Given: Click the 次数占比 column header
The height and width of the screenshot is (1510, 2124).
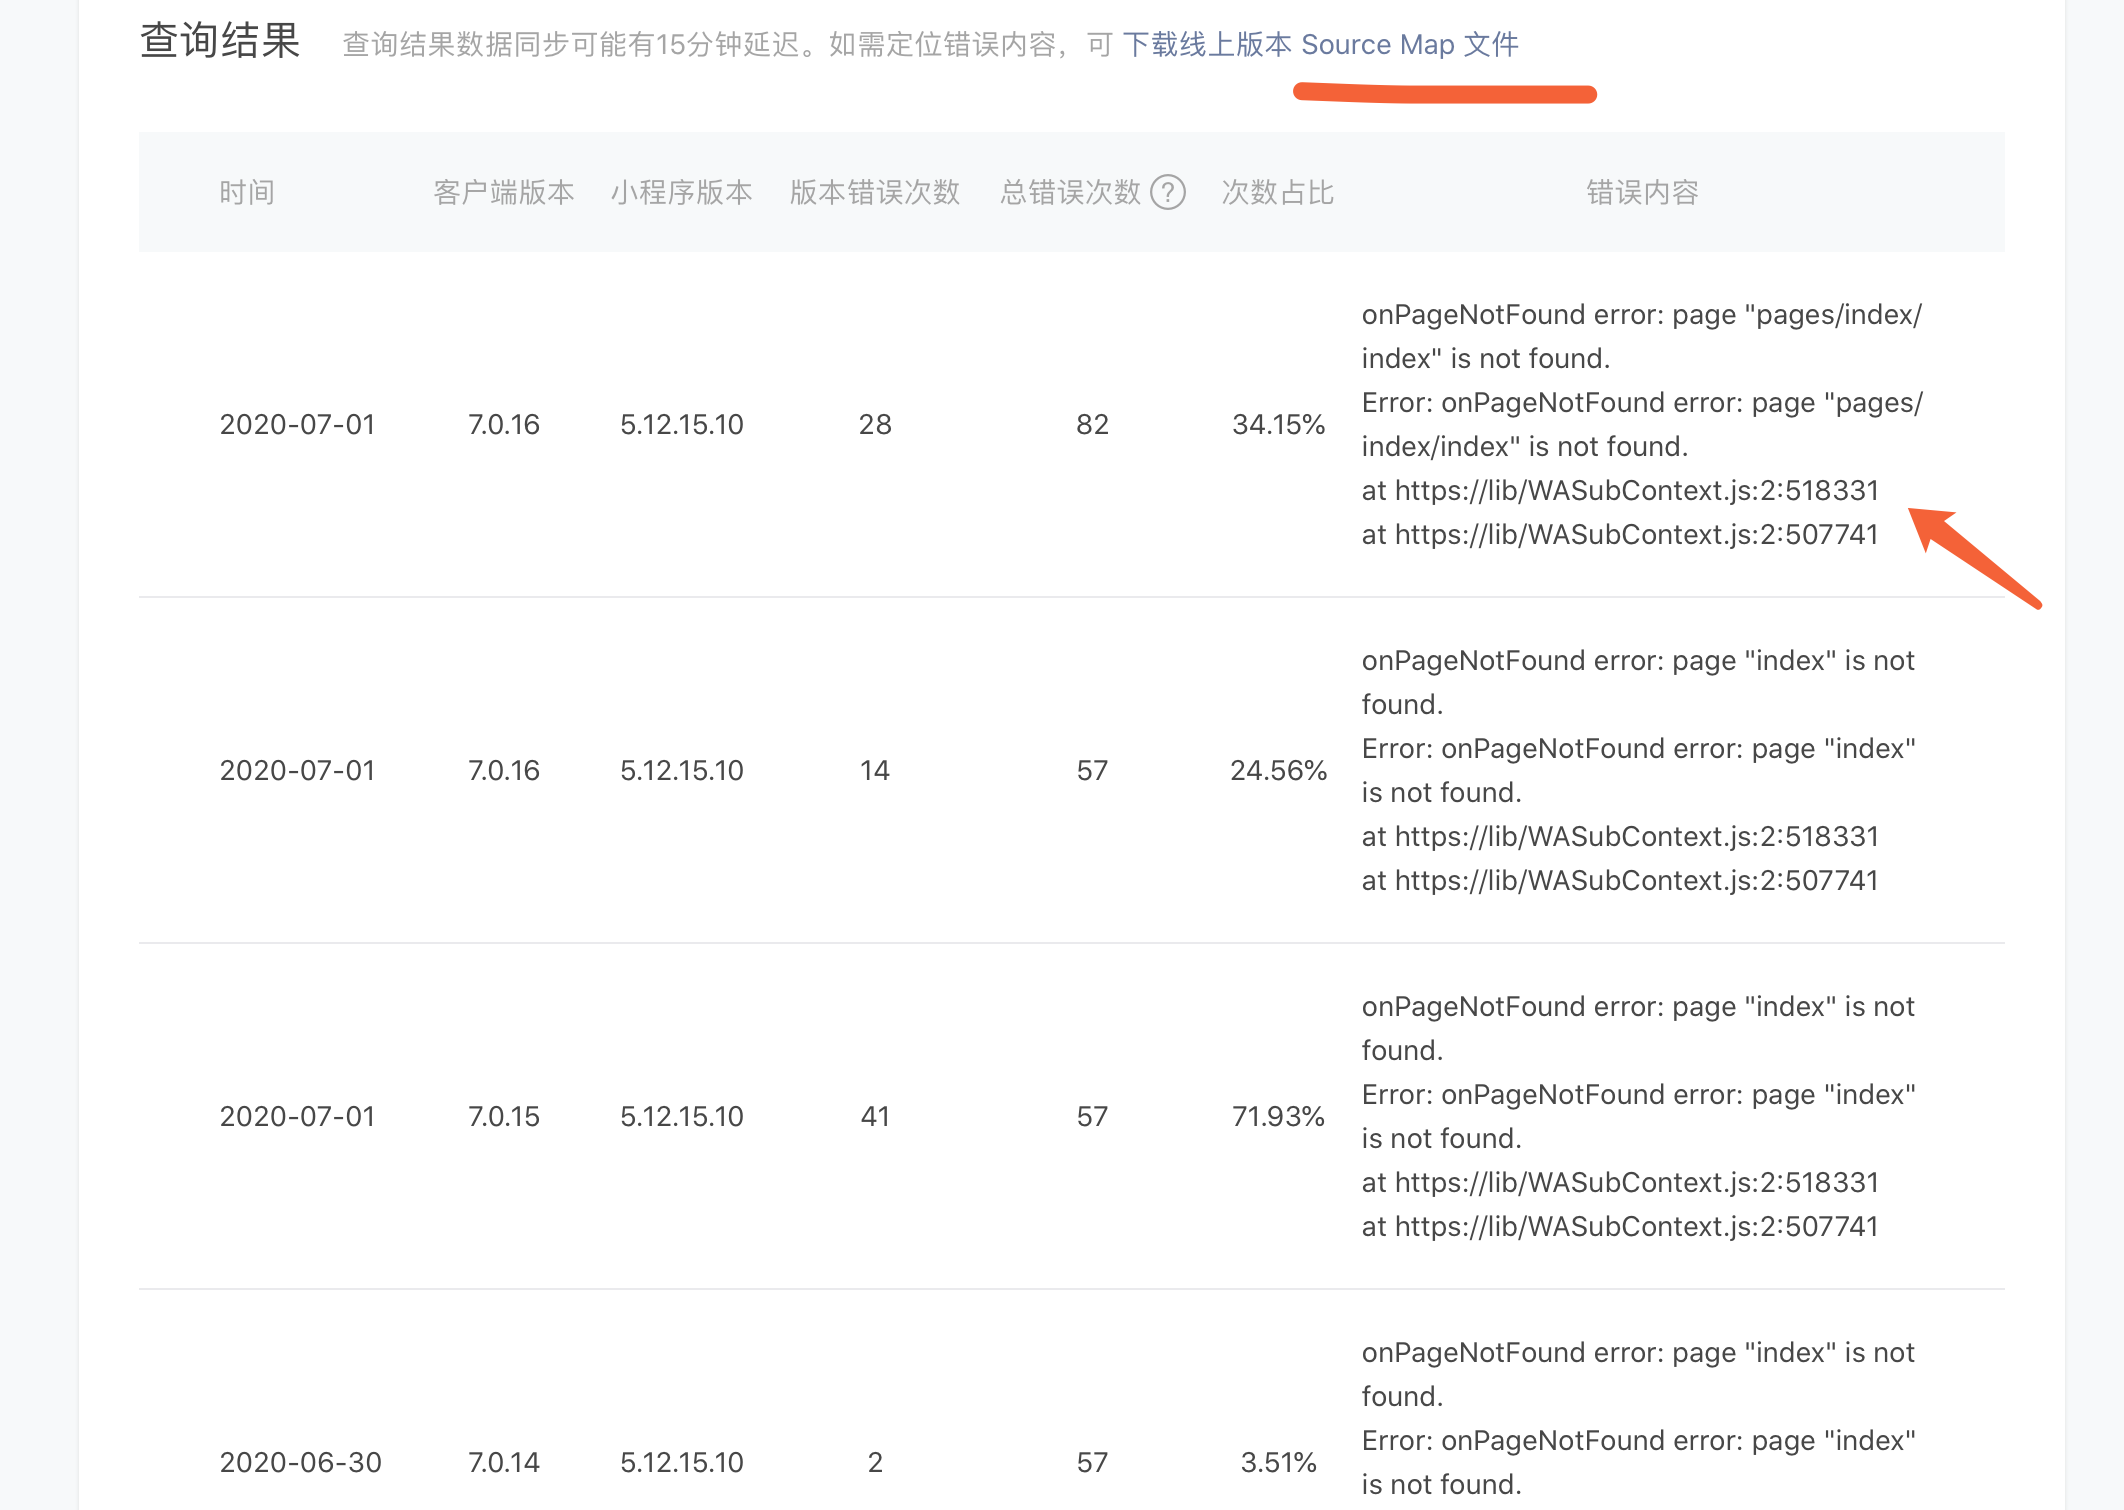Looking at the screenshot, I should click(x=1277, y=192).
